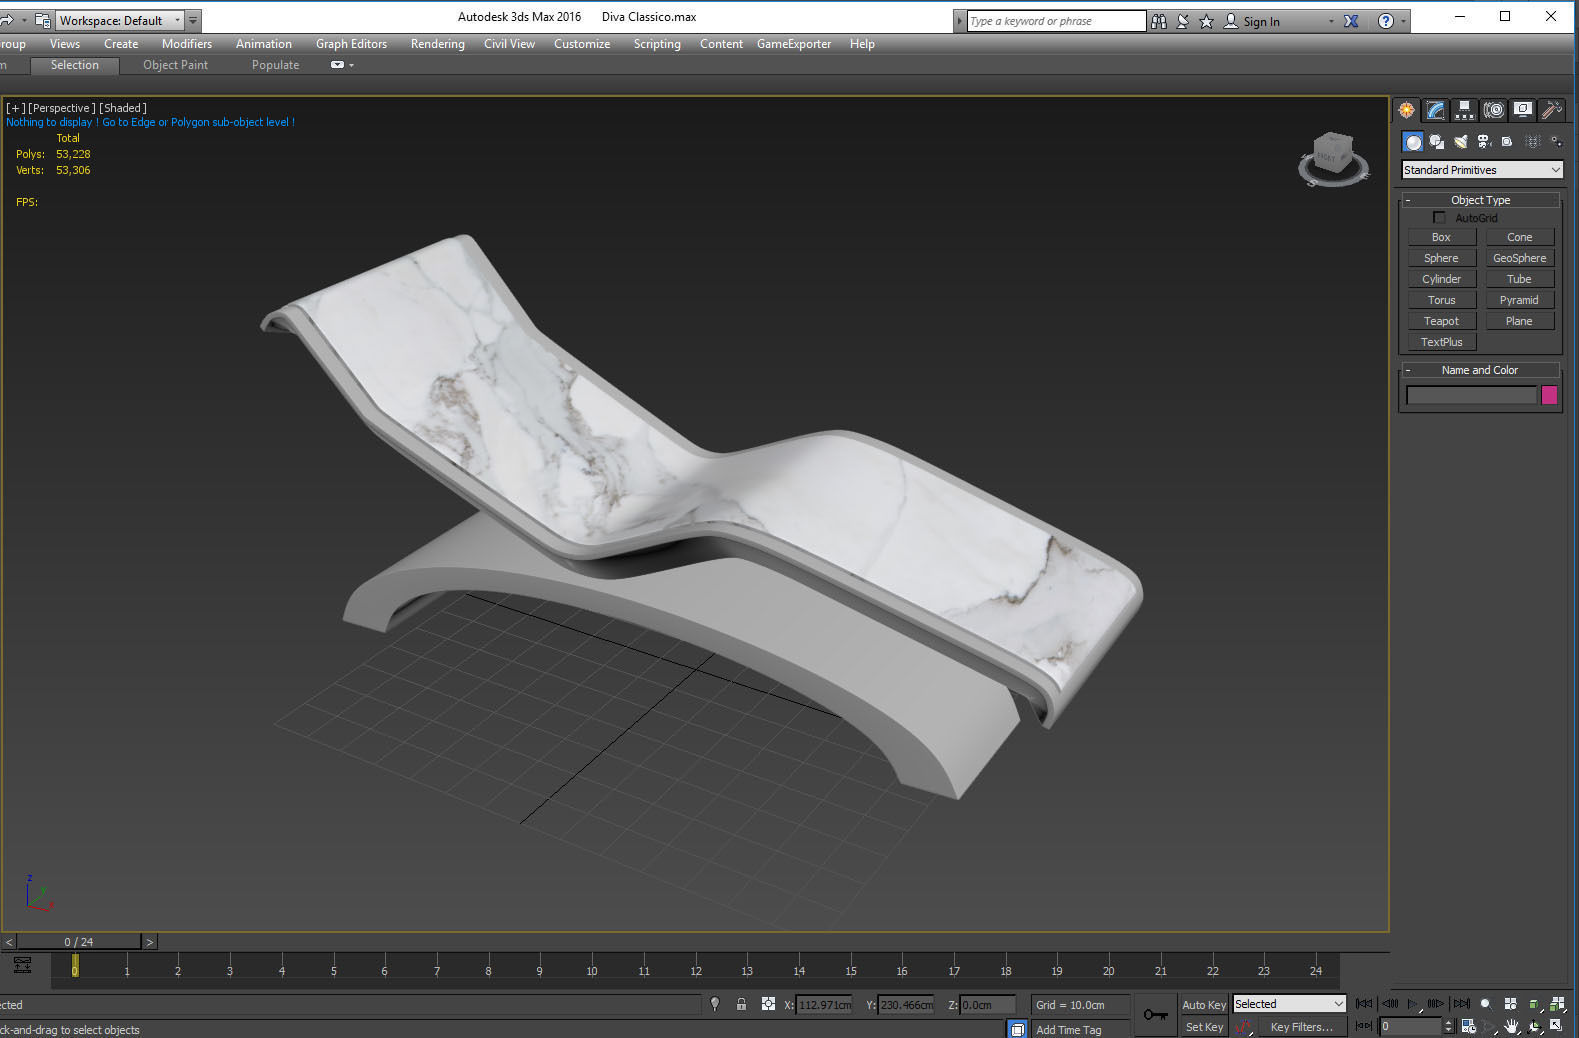The width and height of the screenshot is (1579, 1038).
Task: Collapse the Object Type rollout
Action: pos(1480,200)
